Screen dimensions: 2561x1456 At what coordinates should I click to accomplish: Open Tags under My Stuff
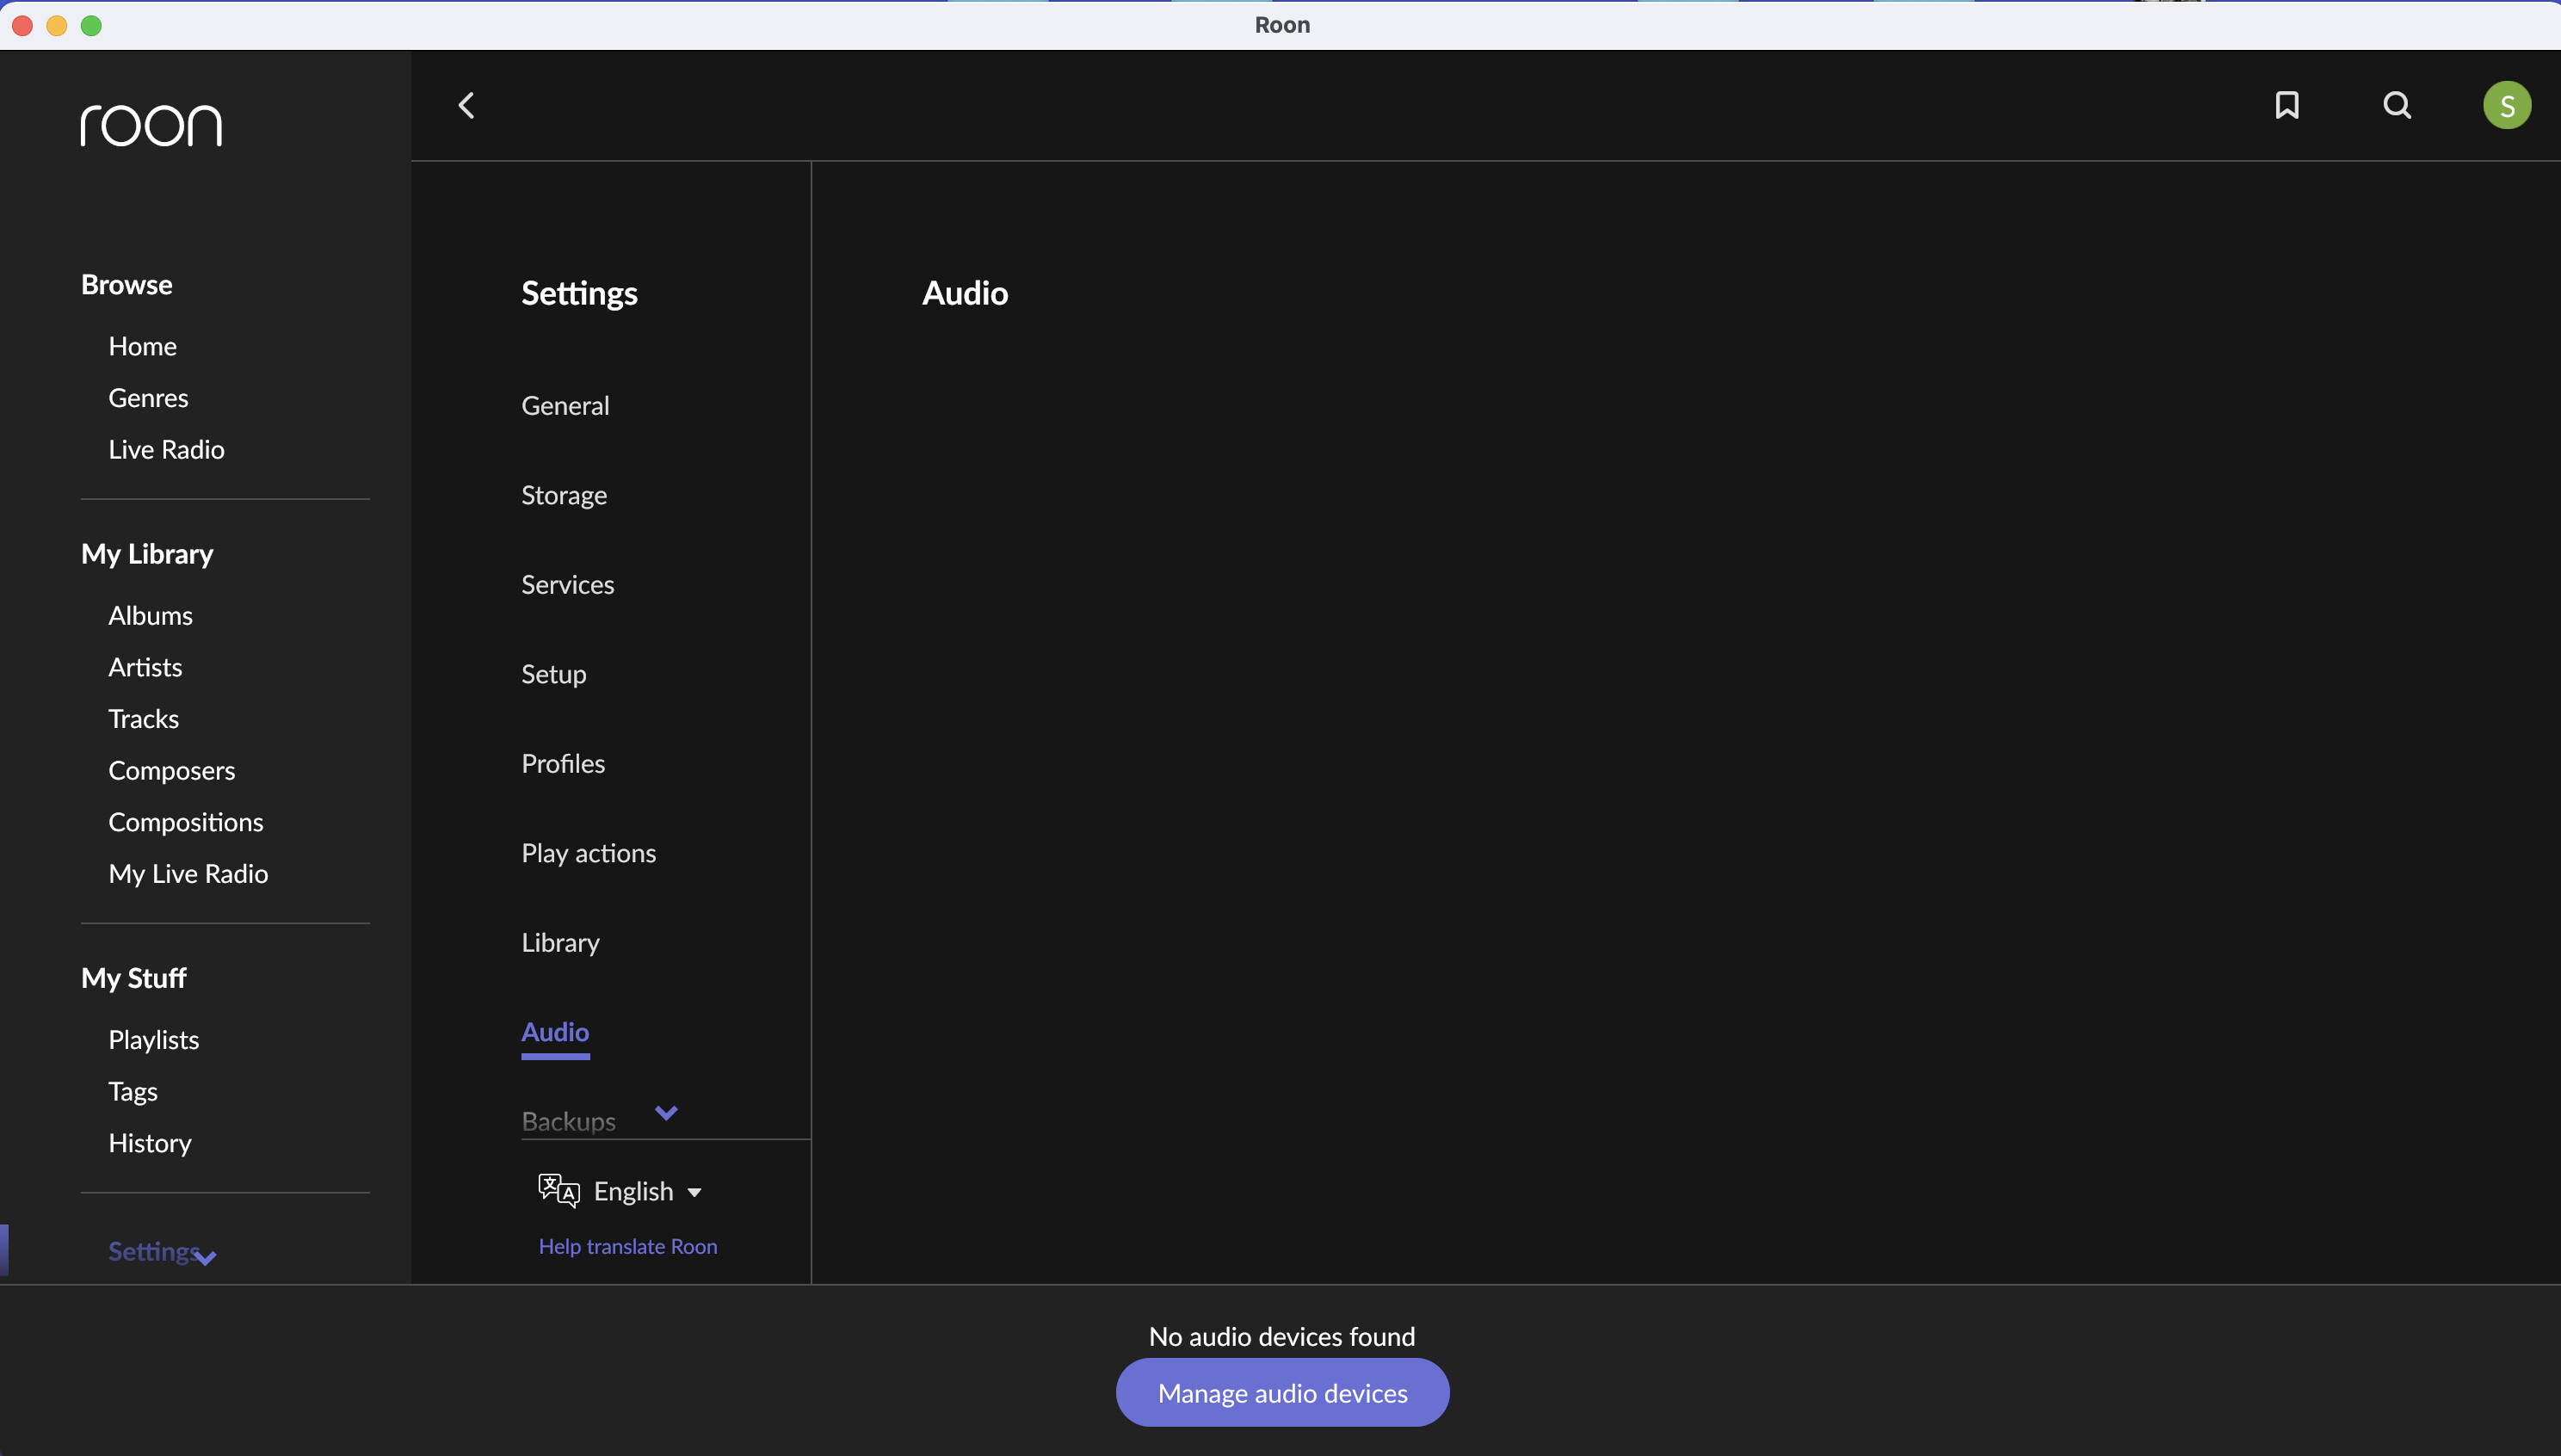(133, 1091)
